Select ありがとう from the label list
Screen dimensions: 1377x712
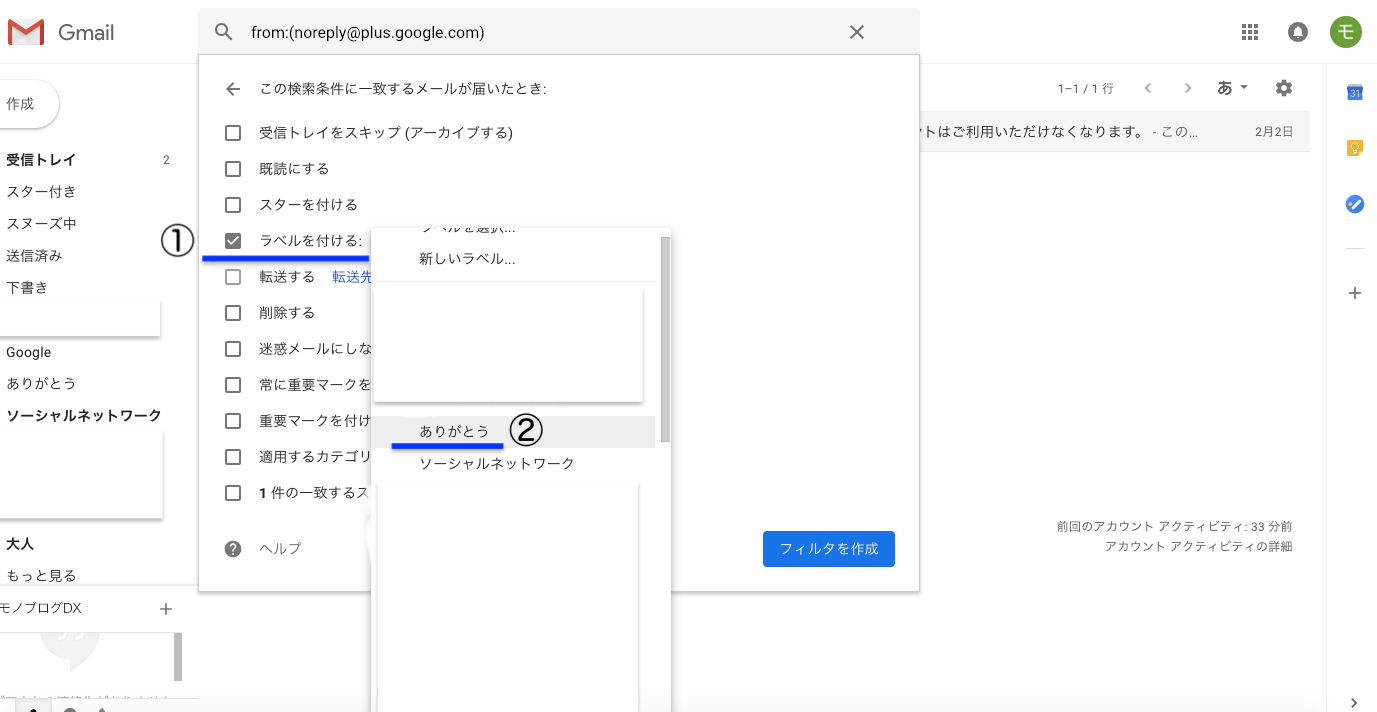[454, 431]
